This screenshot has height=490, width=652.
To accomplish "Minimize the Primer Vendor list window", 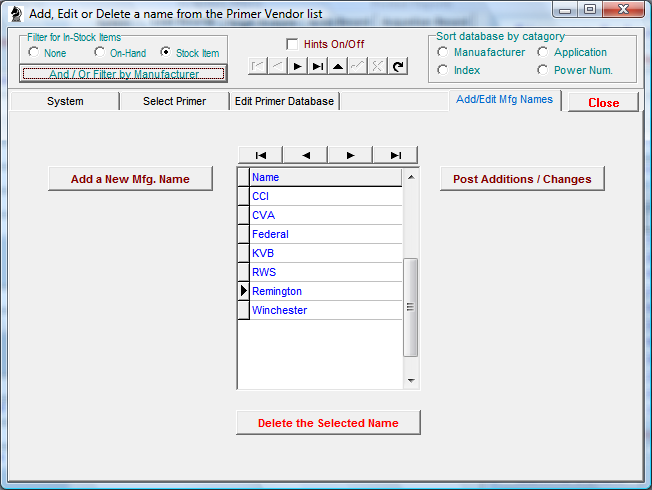I will click(x=565, y=10).
